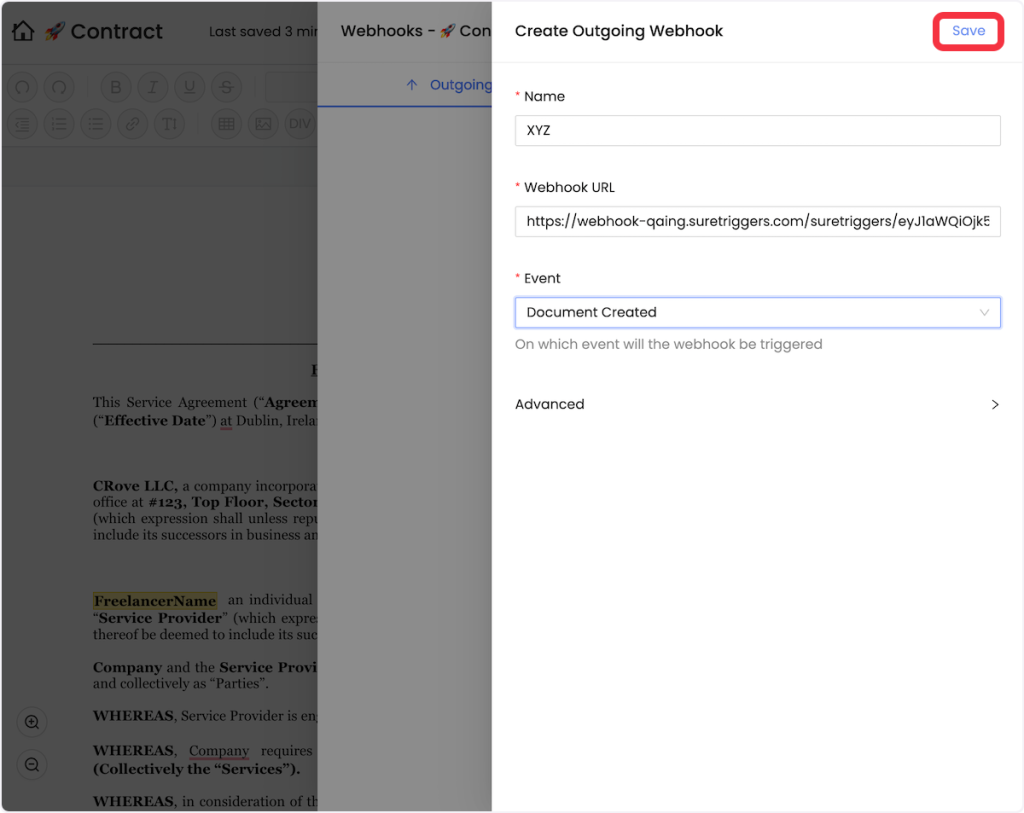This screenshot has width=1024, height=813.
Task: Zoom in on the document
Action: click(x=32, y=722)
